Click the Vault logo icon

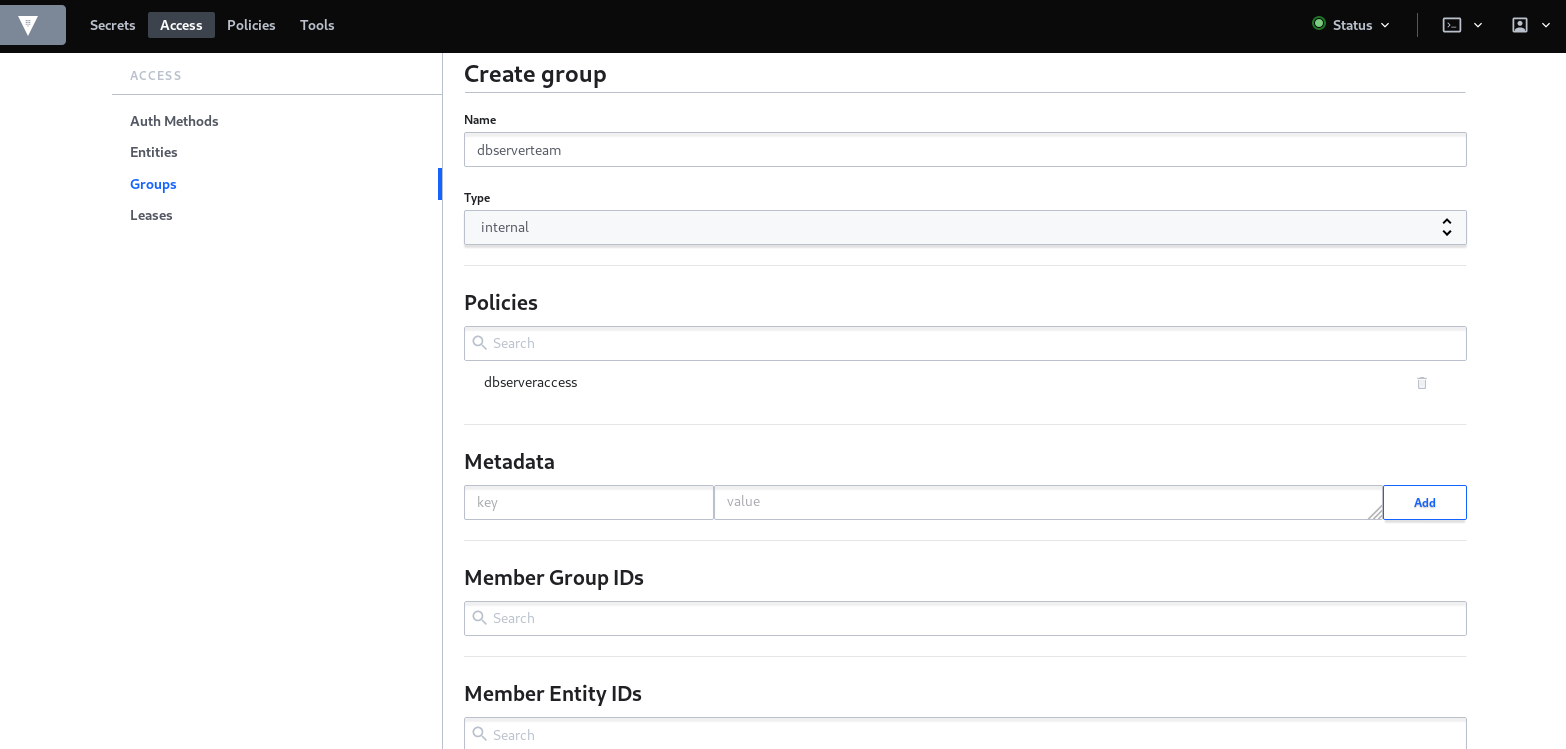coord(28,25)
